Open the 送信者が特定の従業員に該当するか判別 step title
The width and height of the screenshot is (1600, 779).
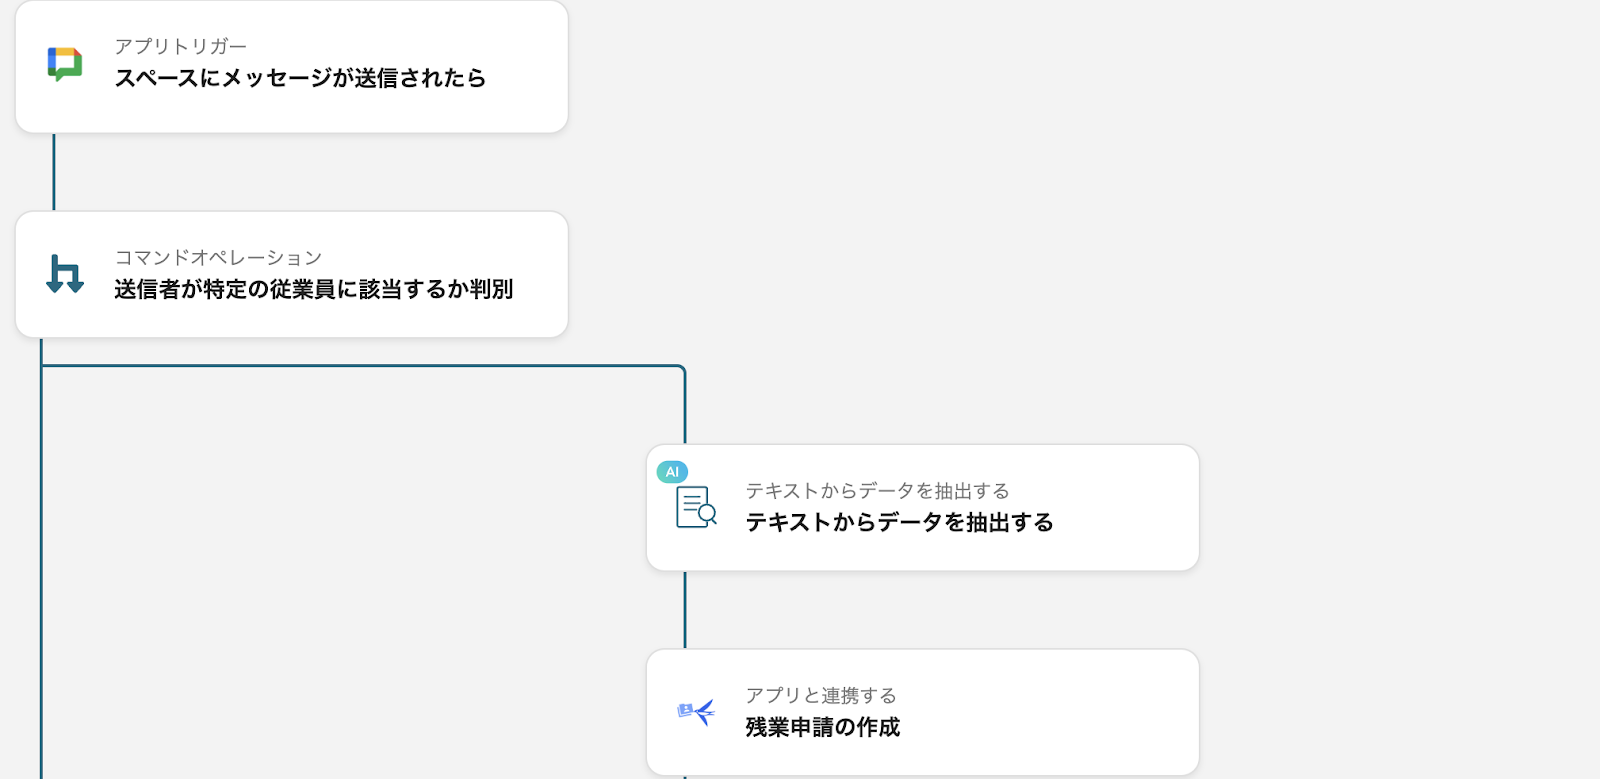coord(313,289)
